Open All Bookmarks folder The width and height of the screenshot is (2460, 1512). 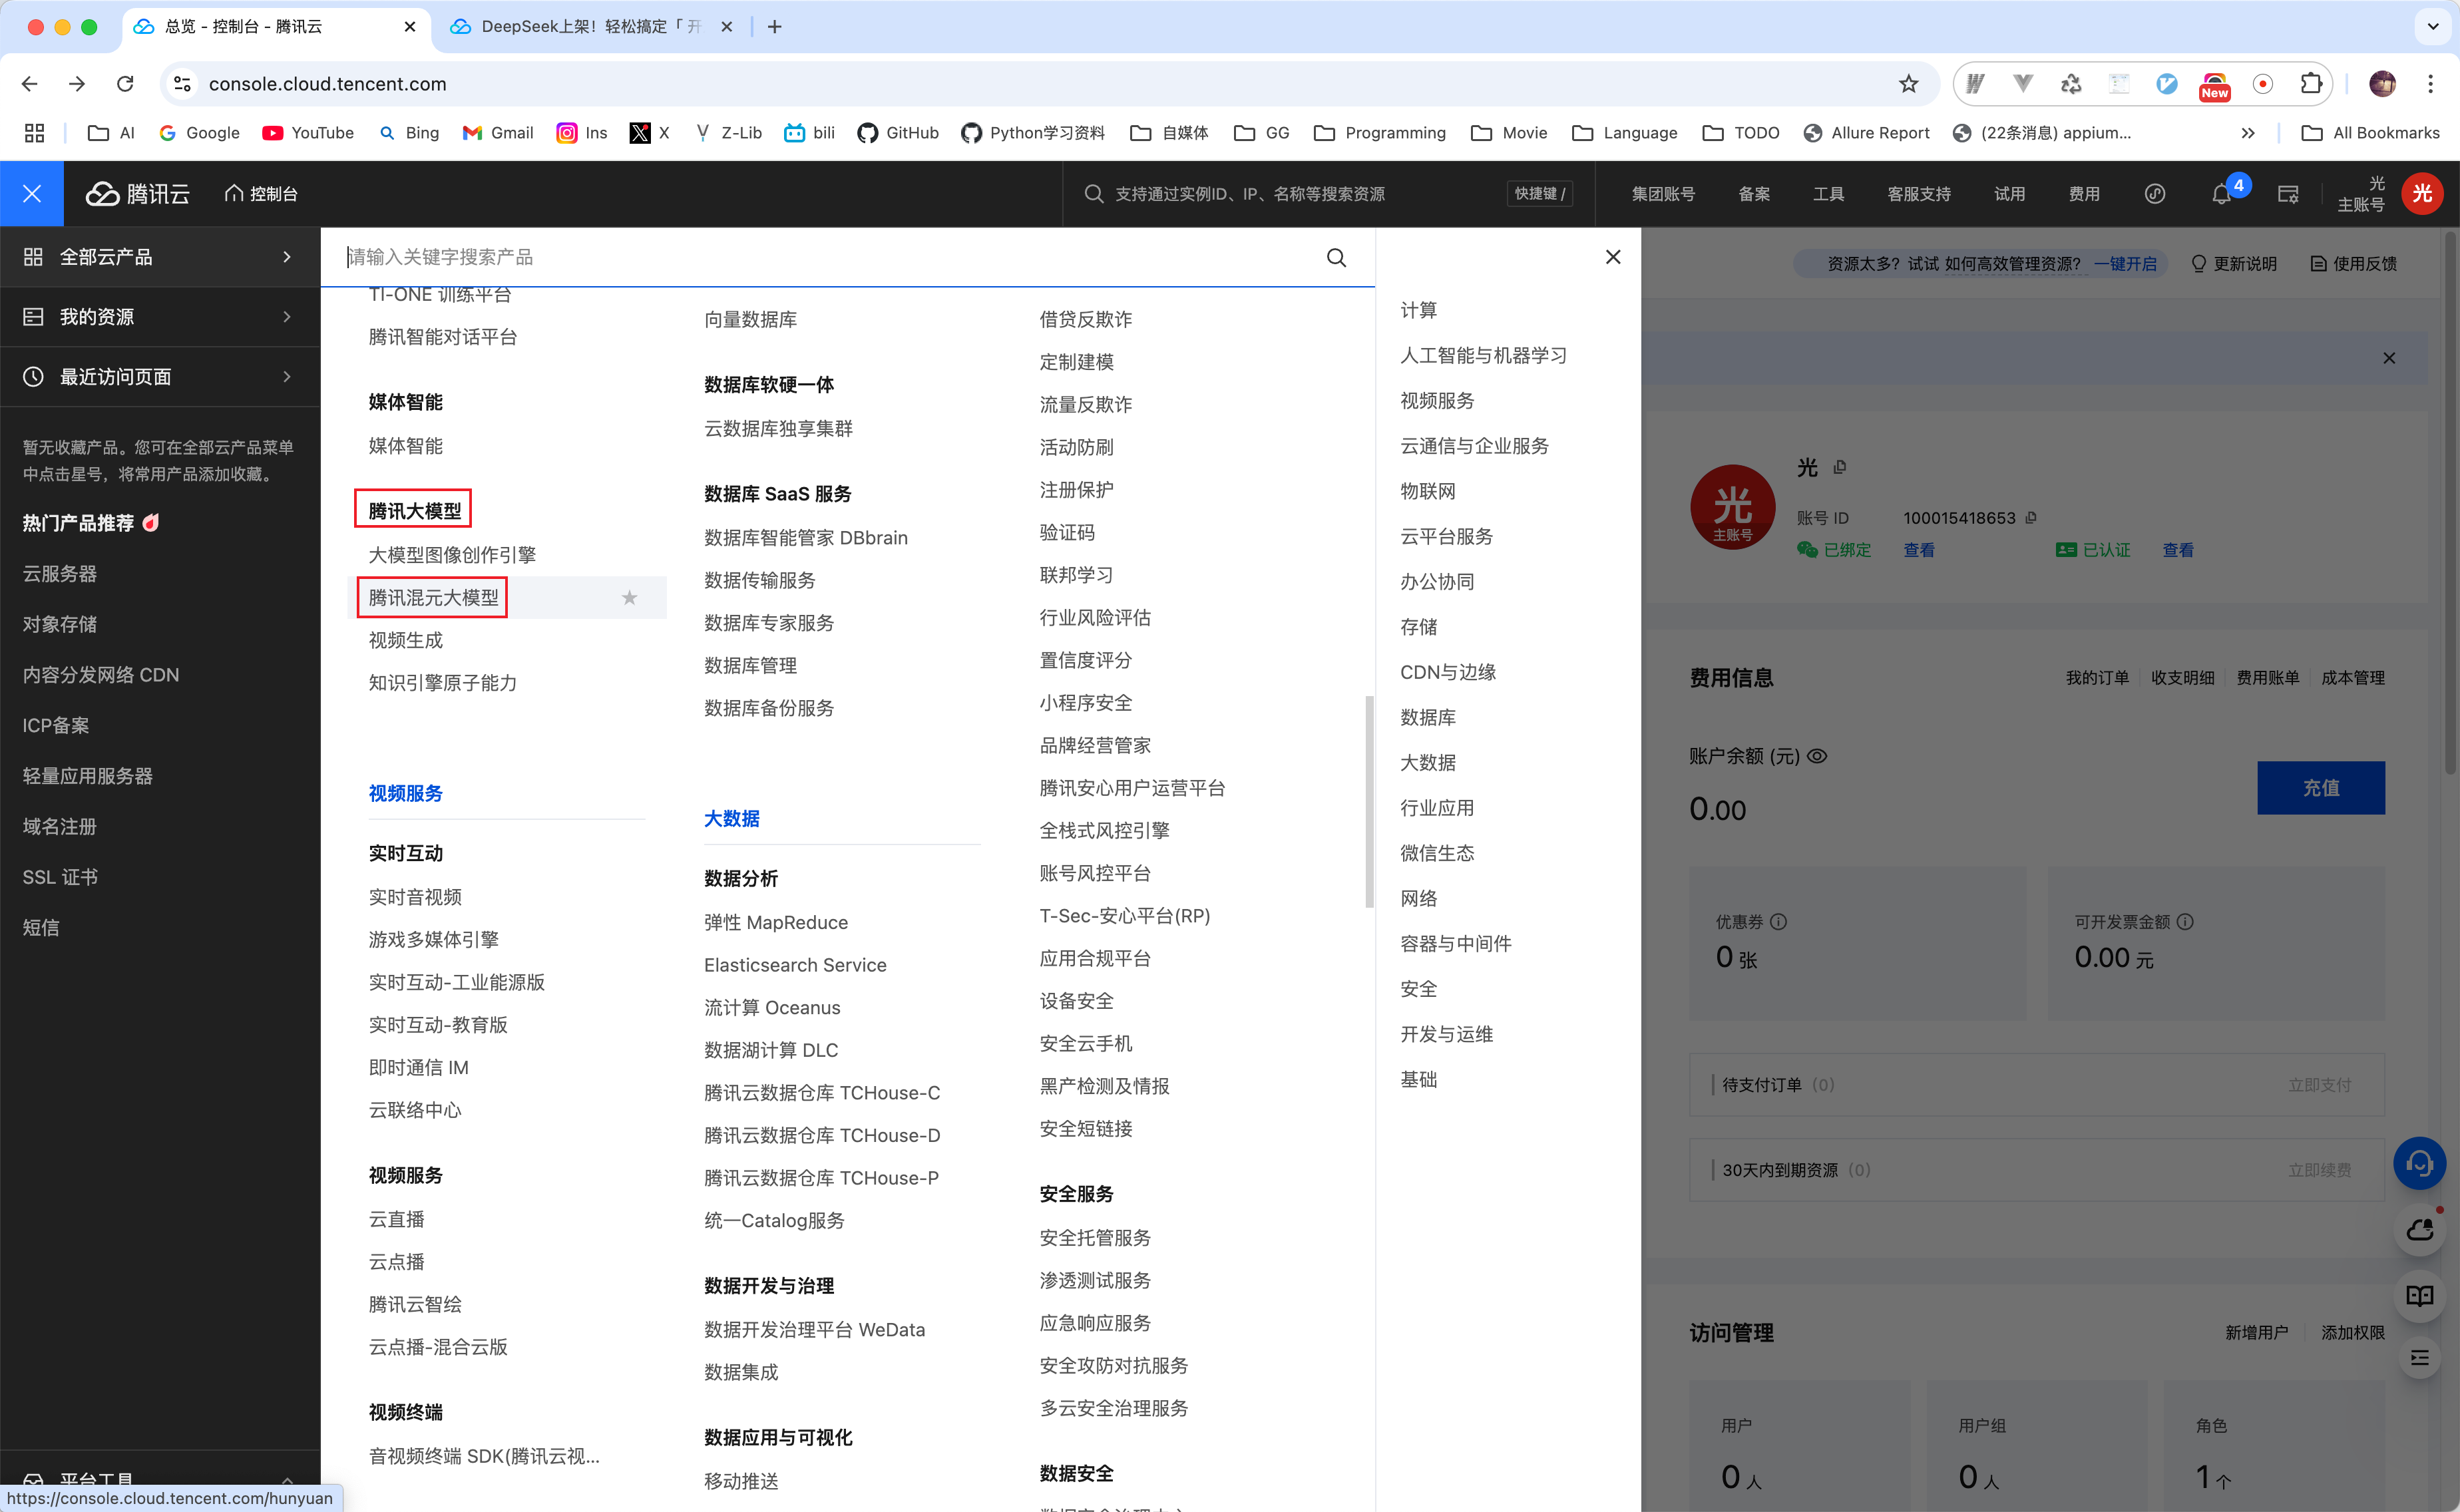click(2370, 133)
